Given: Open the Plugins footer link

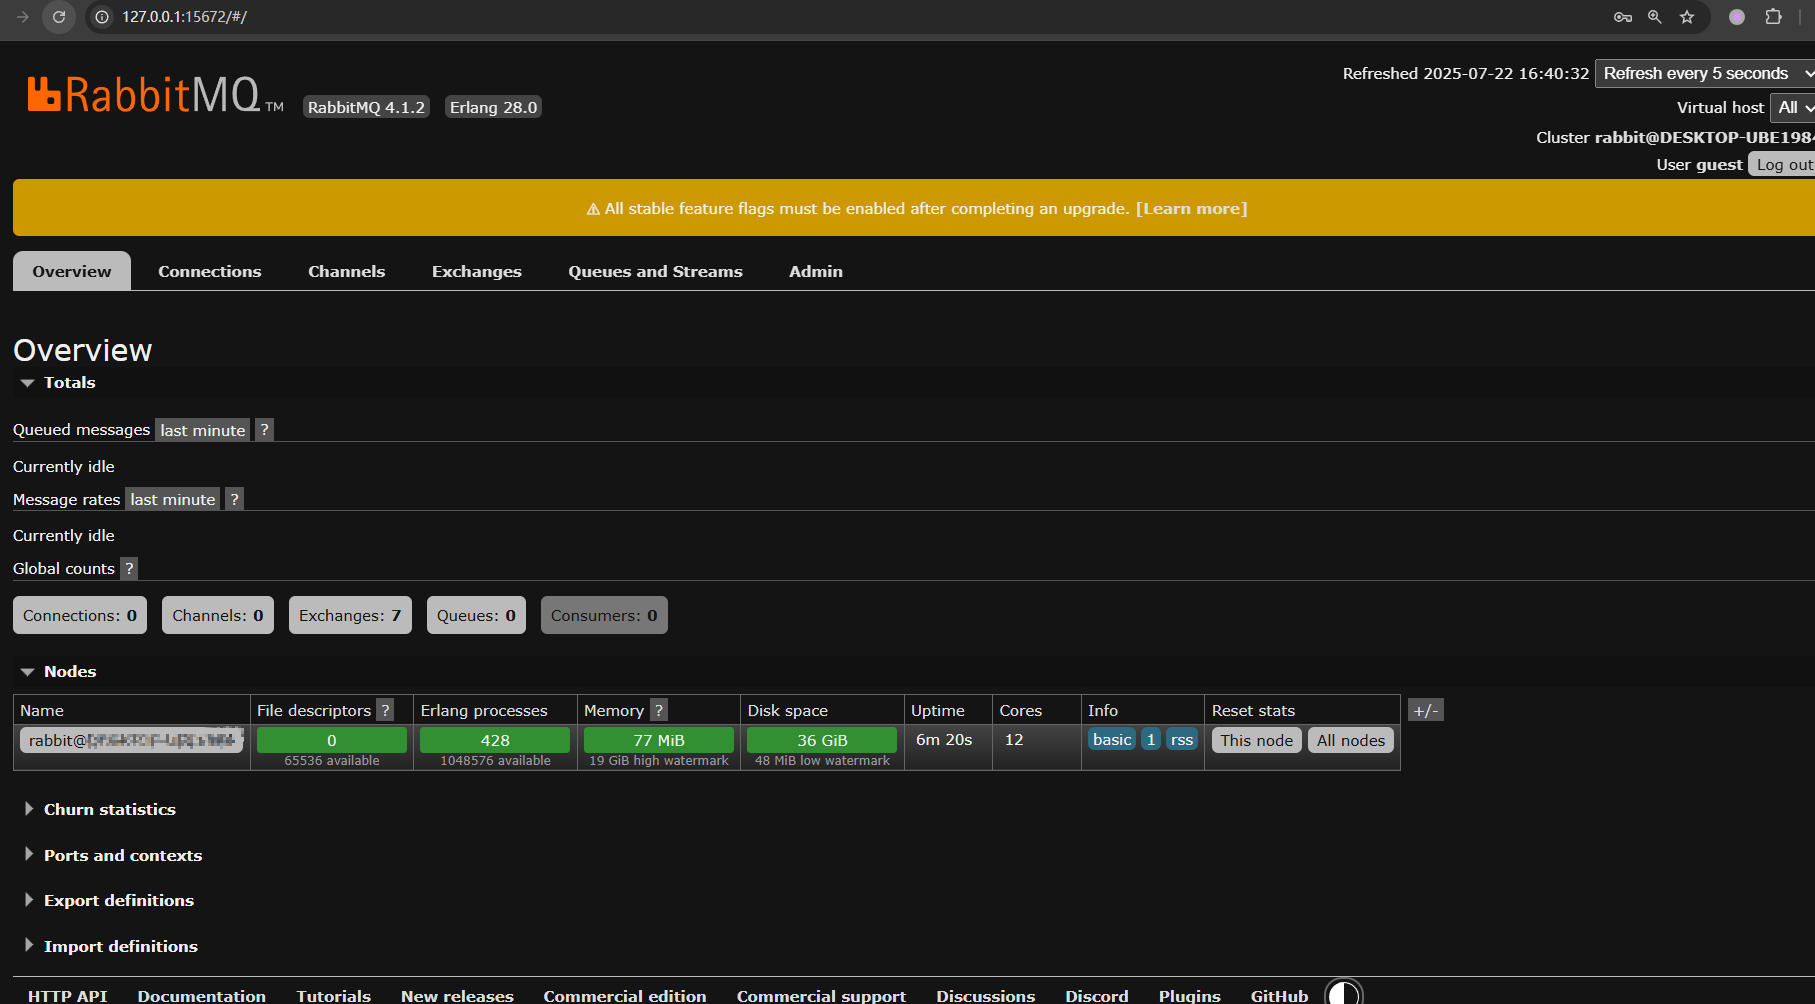Looking at the screenshot, I should tap(1190, 996).
